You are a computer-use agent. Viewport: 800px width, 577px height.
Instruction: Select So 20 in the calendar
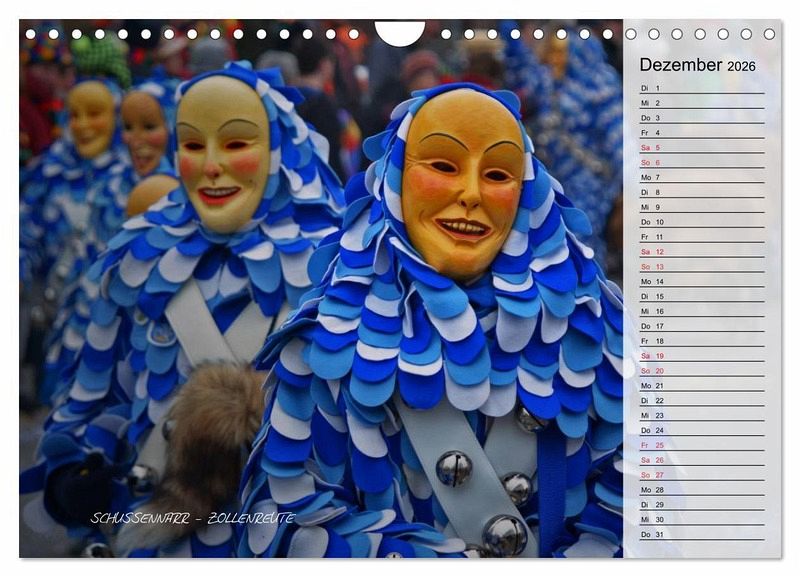point(700,371)
